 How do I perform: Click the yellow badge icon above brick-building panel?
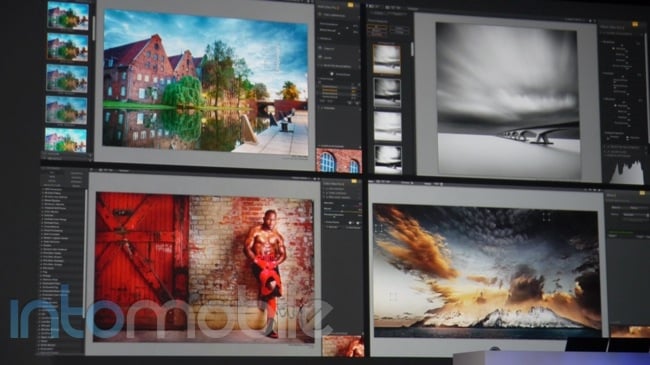350,5
